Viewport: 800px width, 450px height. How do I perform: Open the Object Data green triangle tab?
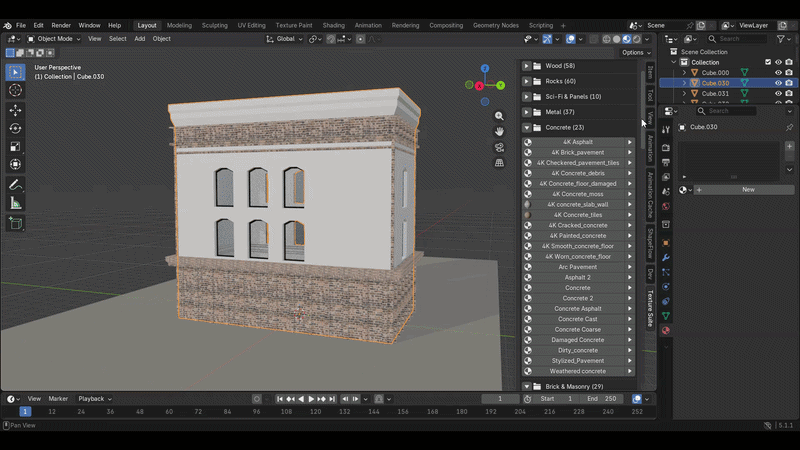(x=666, y=316)
